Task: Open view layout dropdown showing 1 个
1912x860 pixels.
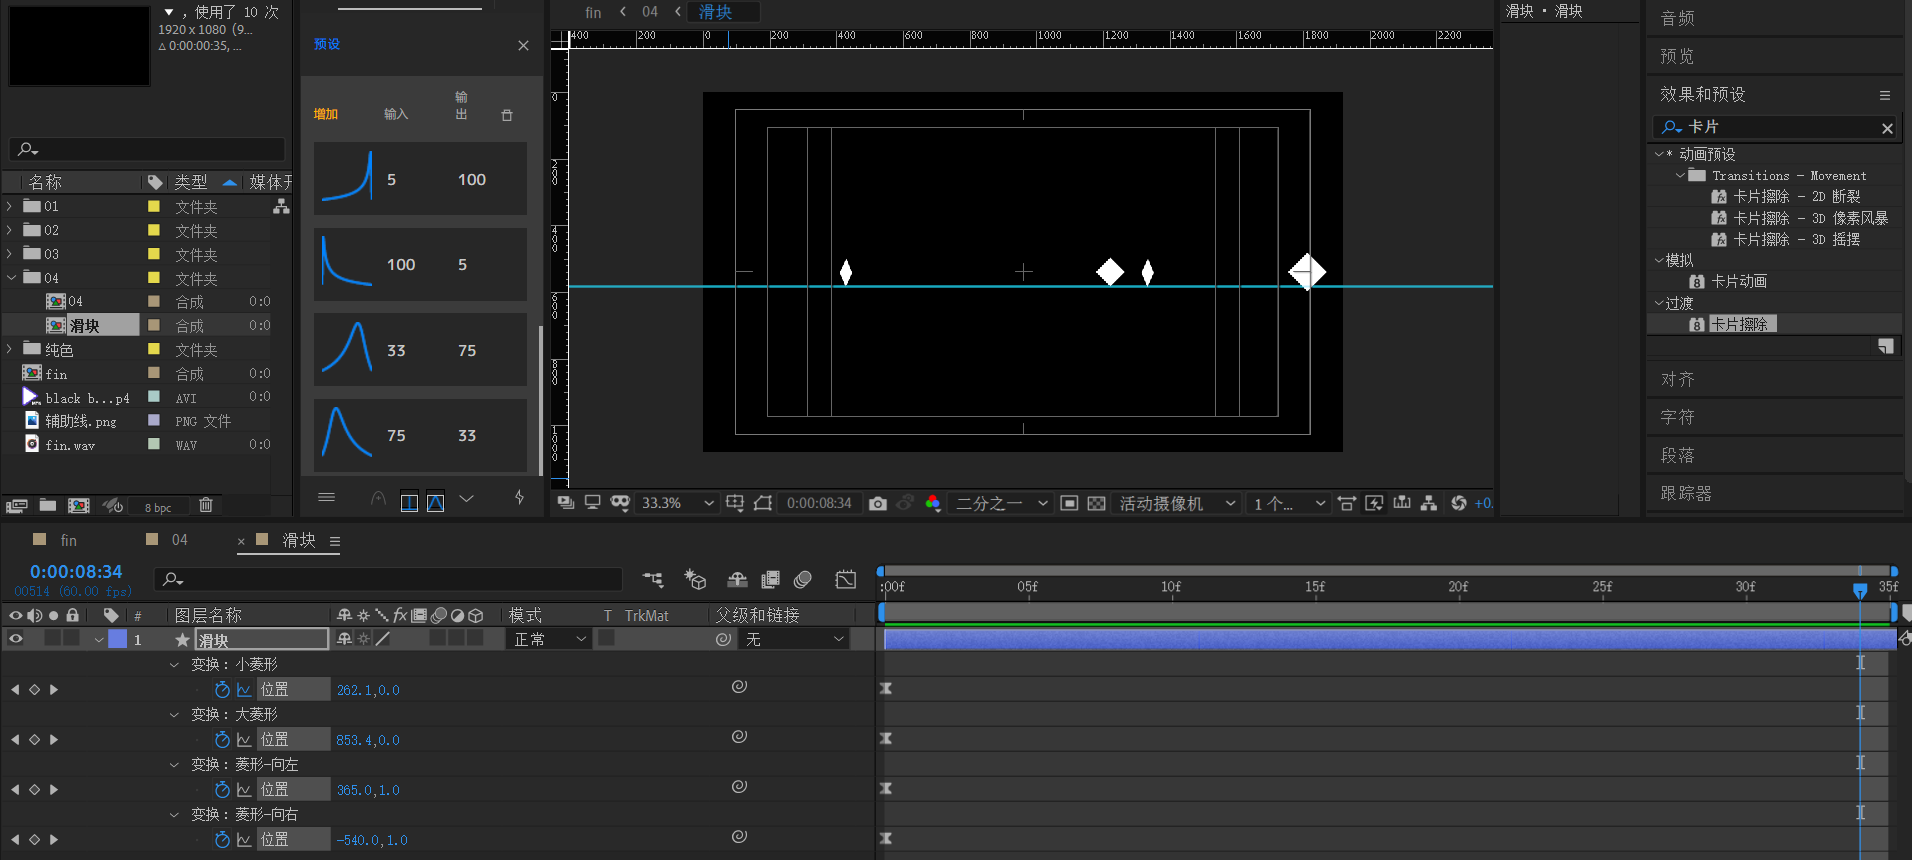Action: (1289, 503)
